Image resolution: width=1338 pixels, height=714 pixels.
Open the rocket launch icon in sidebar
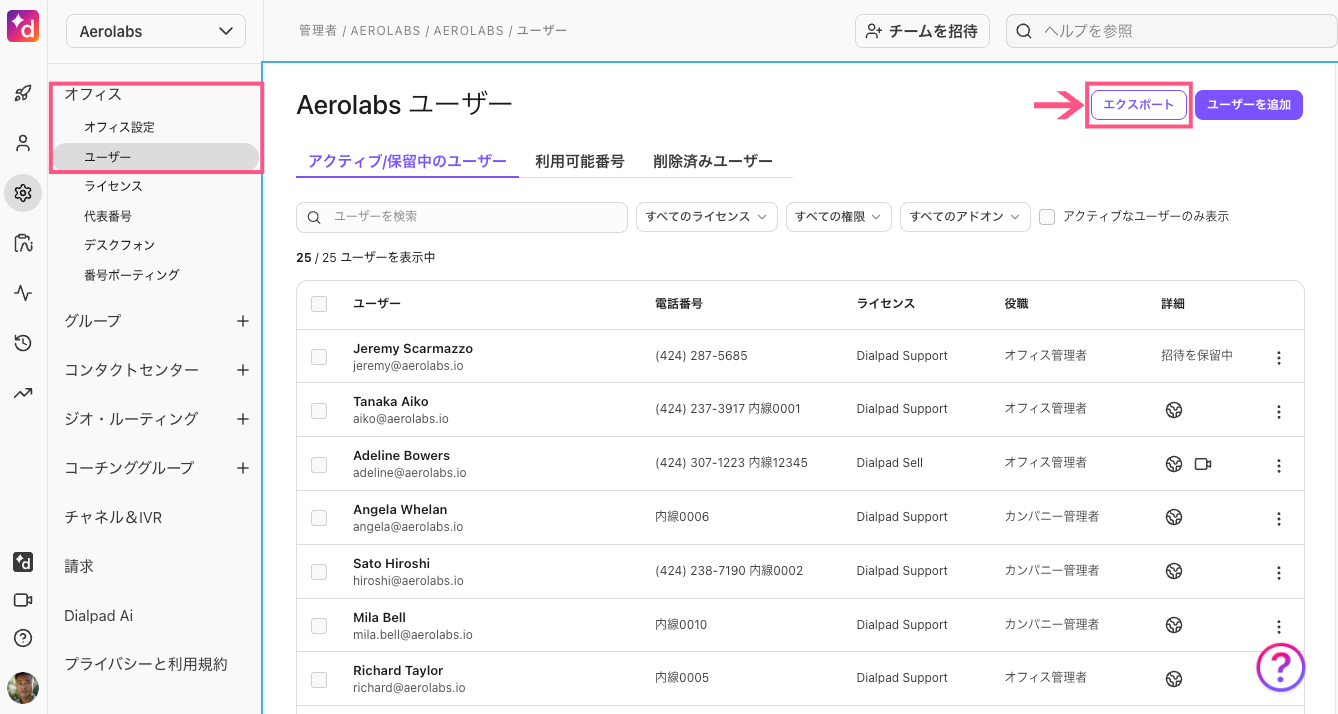point(23,94)
